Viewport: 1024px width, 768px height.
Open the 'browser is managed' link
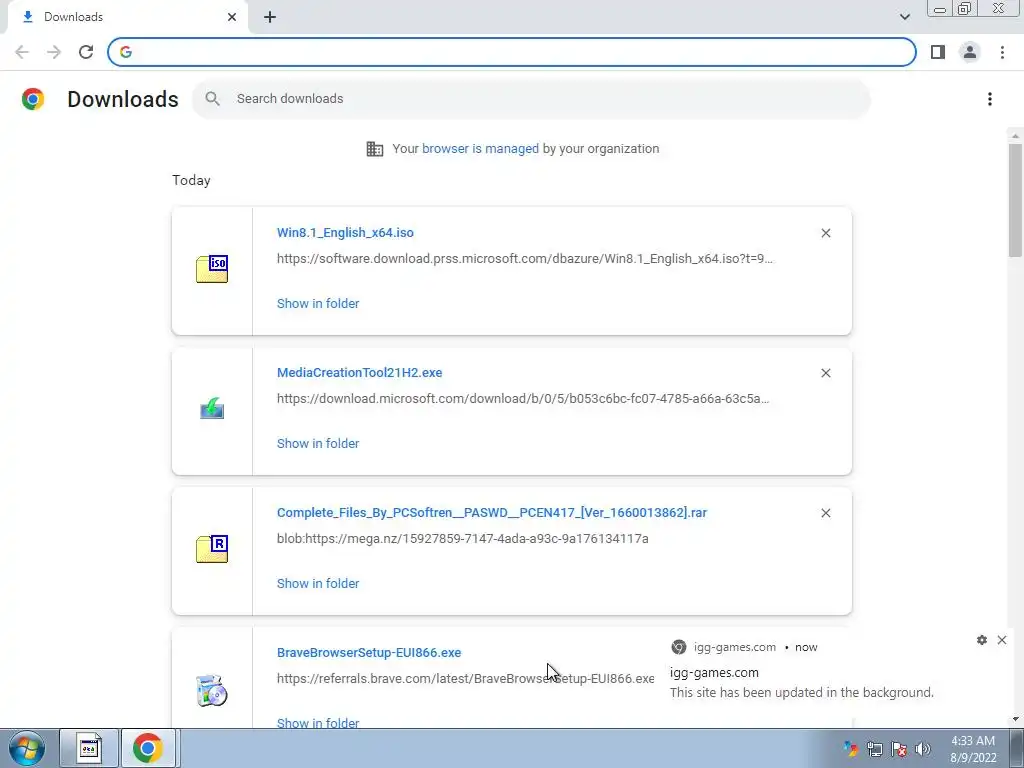click(480, 149)
